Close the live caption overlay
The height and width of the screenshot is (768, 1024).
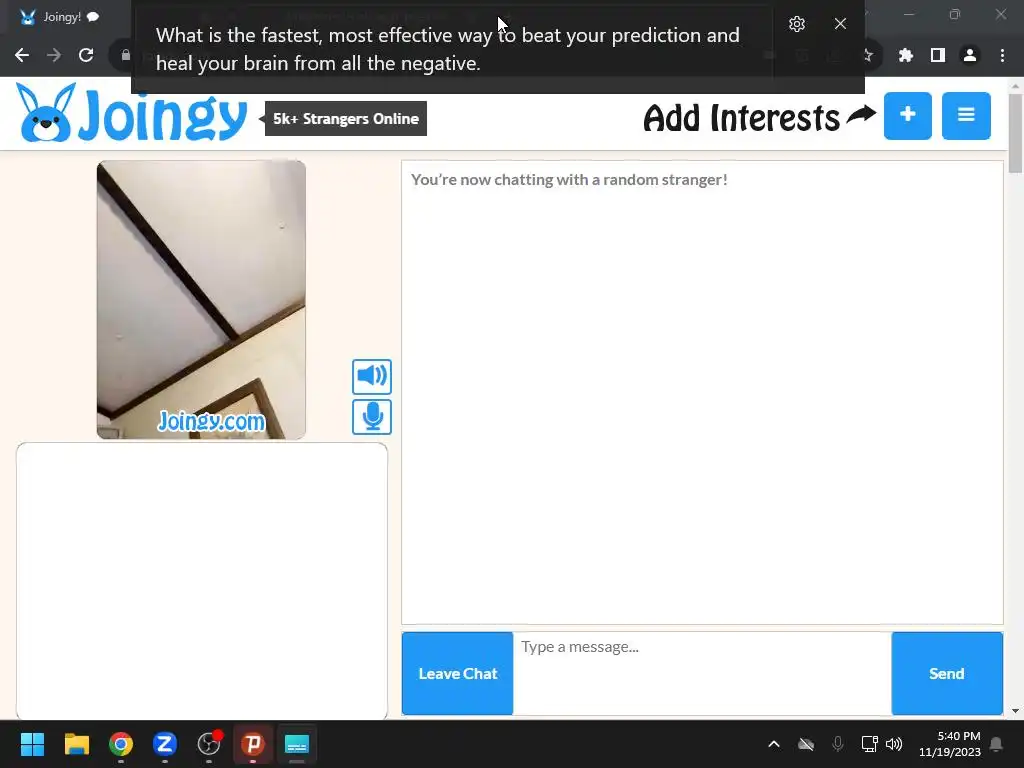point(840,24)
